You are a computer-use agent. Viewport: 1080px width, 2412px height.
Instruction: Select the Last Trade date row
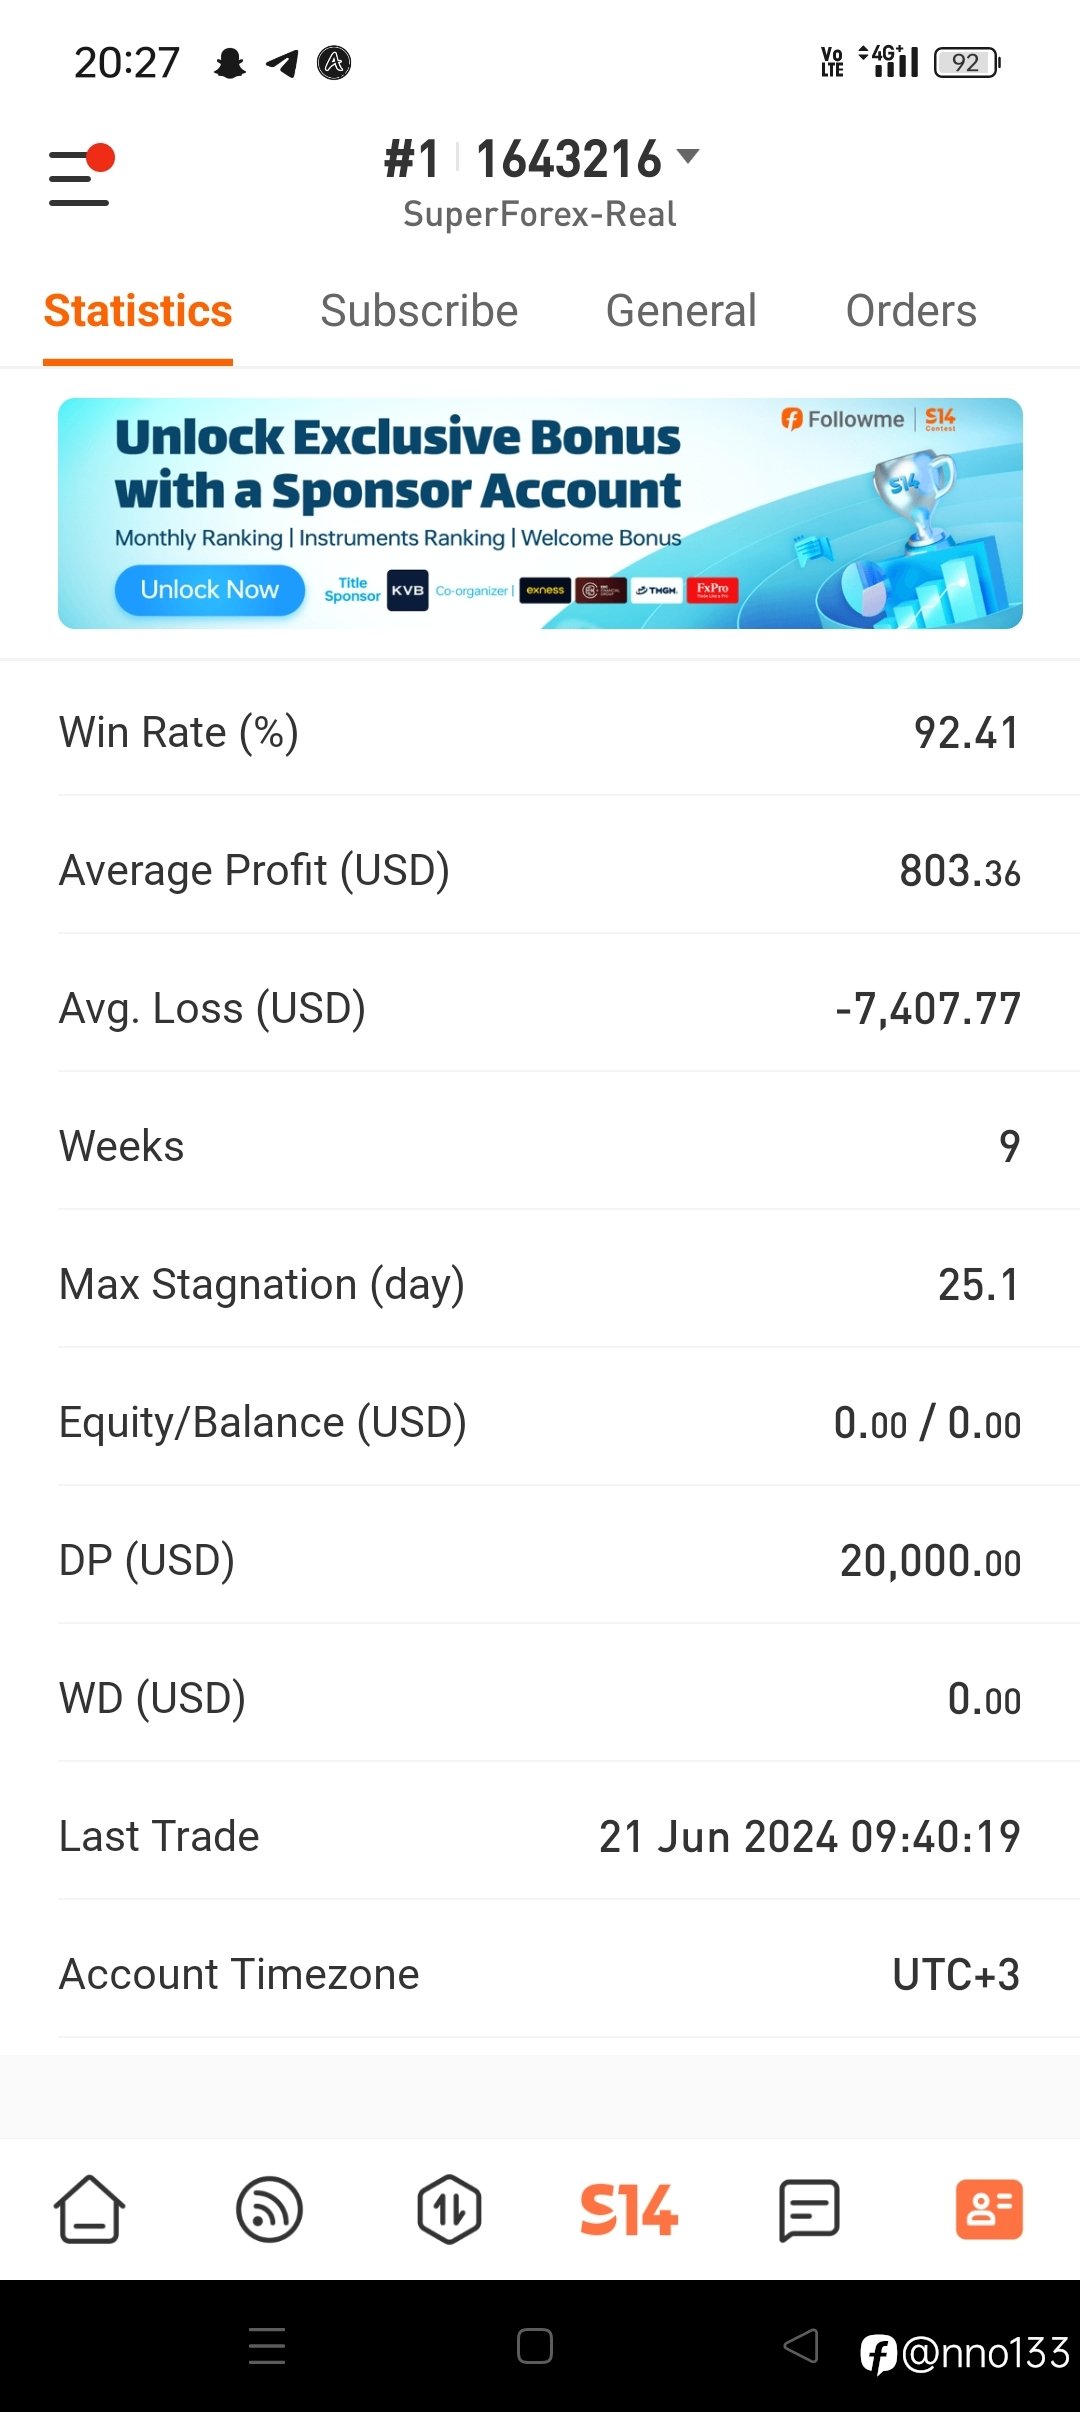coord(540,1836)
